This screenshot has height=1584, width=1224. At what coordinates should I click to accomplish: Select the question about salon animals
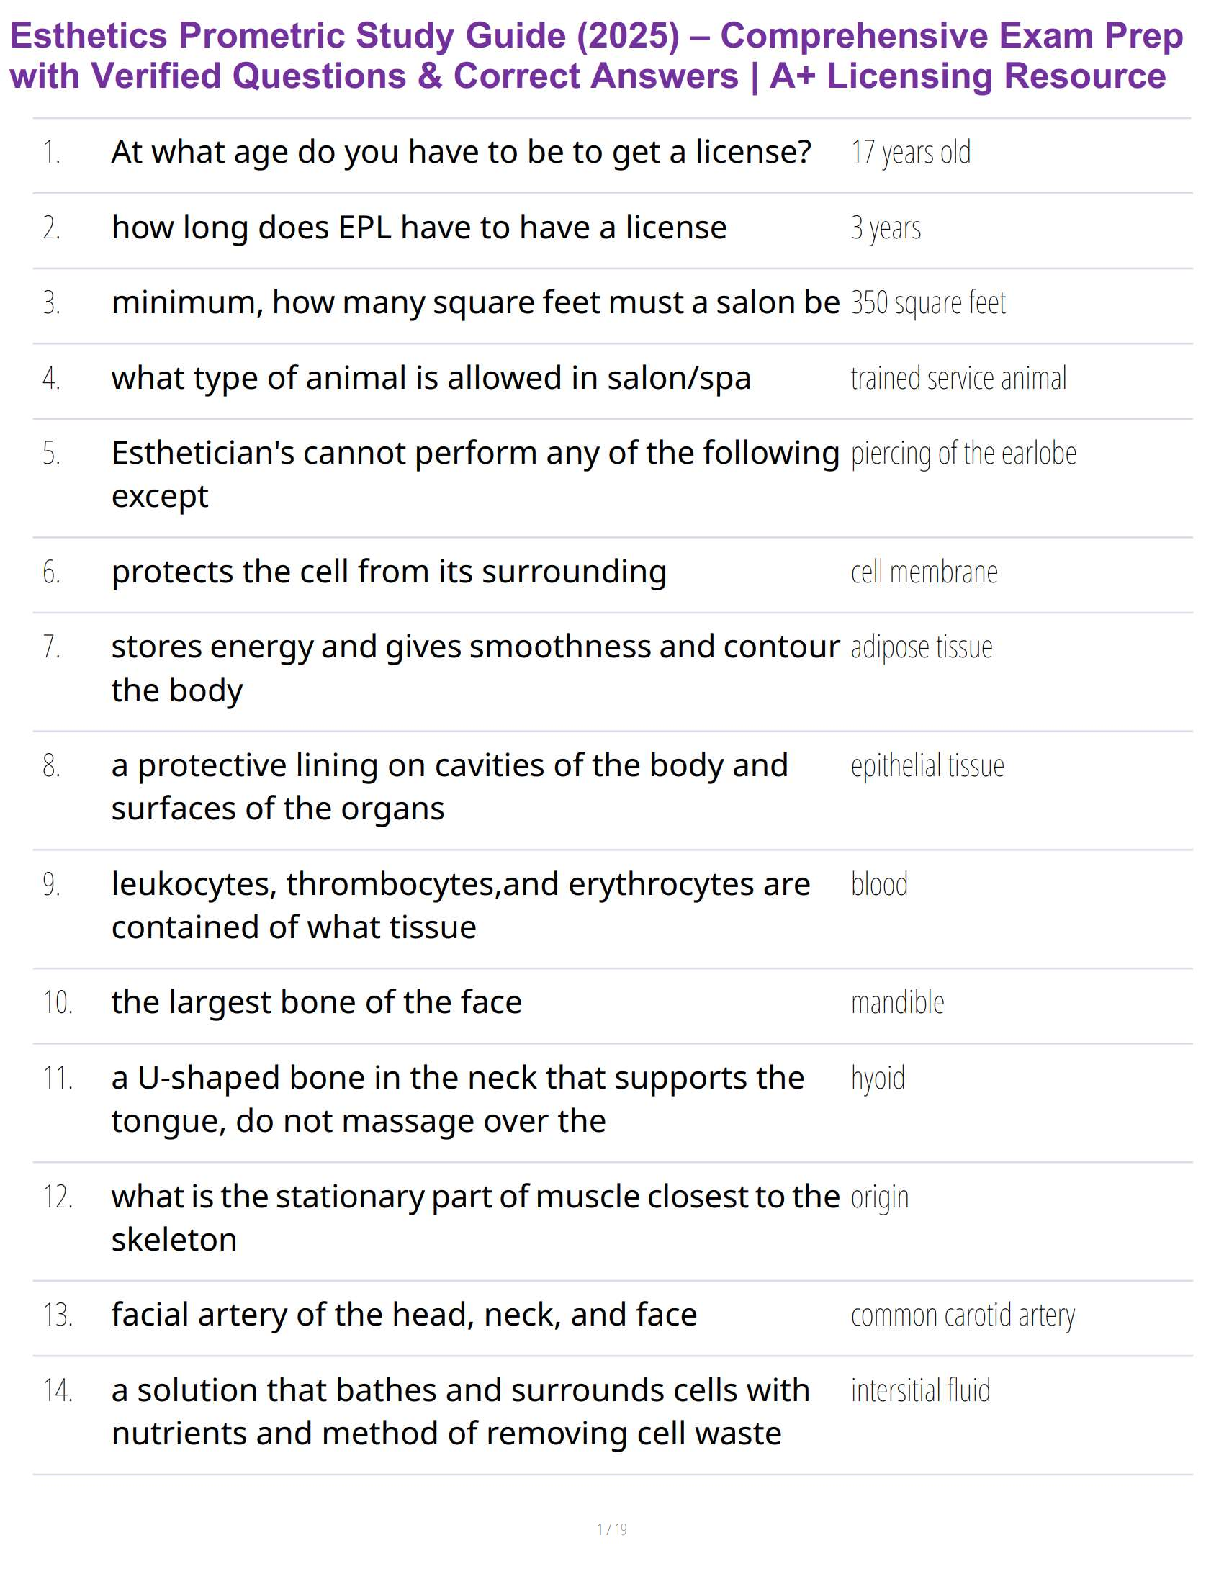(x=431, y=379)
